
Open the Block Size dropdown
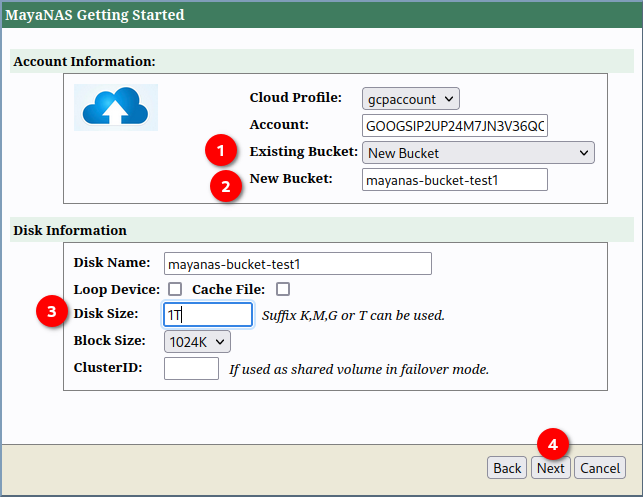click(197, 341)
